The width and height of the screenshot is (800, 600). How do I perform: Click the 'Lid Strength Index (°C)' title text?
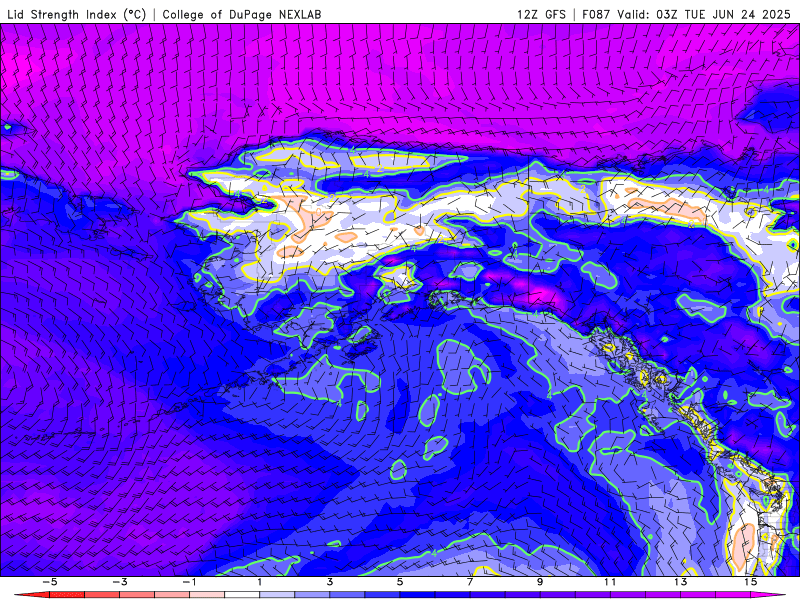pyautogui.click(x=77, y=14)
